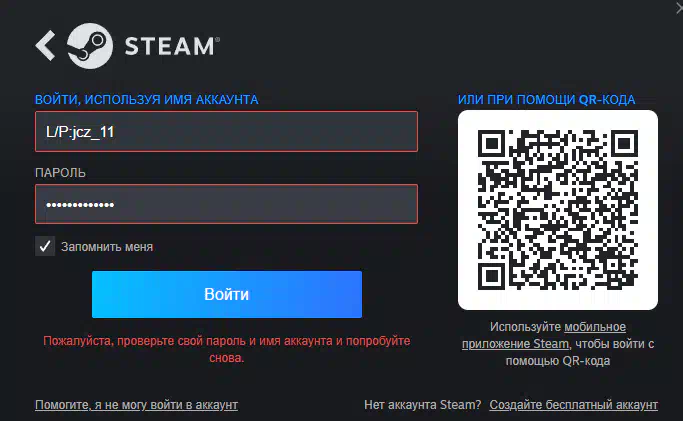683x421 pixels.
Task: Click the ПАРОЛЬ field label
Action: click(61, 173)
